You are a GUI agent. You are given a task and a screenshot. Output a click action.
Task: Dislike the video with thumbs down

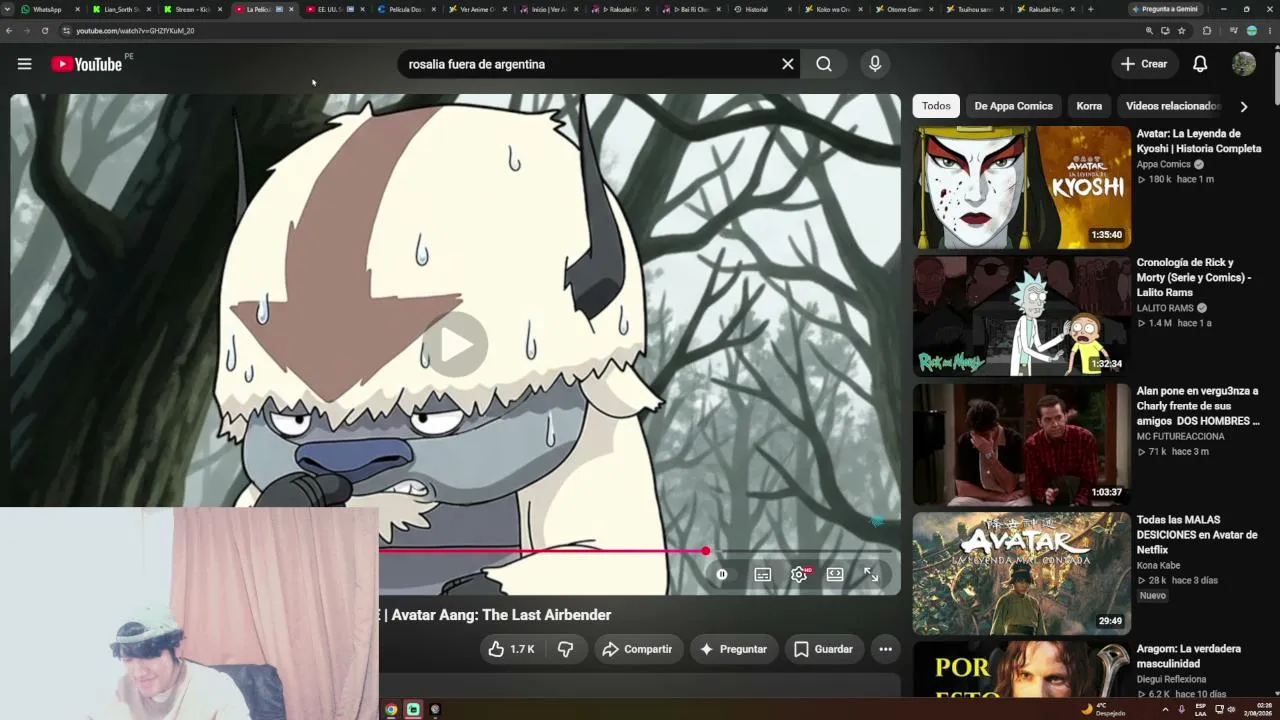(x=565, y=649)
